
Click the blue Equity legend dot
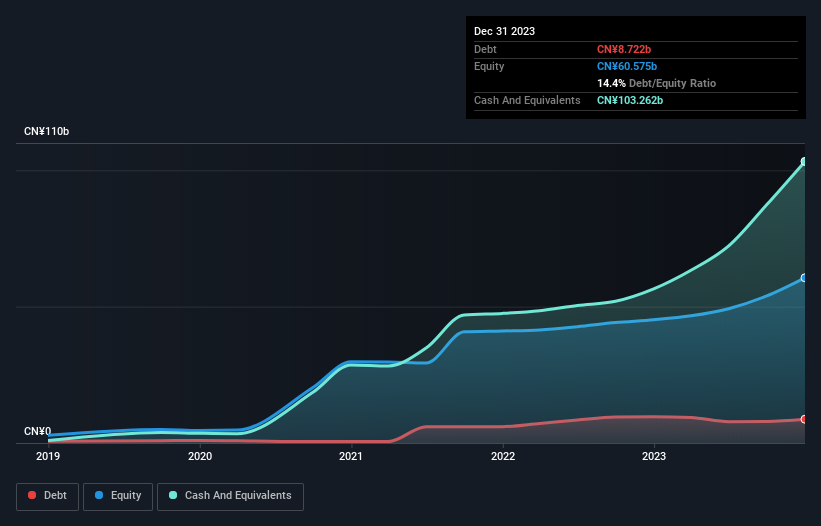[x=99, y=495]
